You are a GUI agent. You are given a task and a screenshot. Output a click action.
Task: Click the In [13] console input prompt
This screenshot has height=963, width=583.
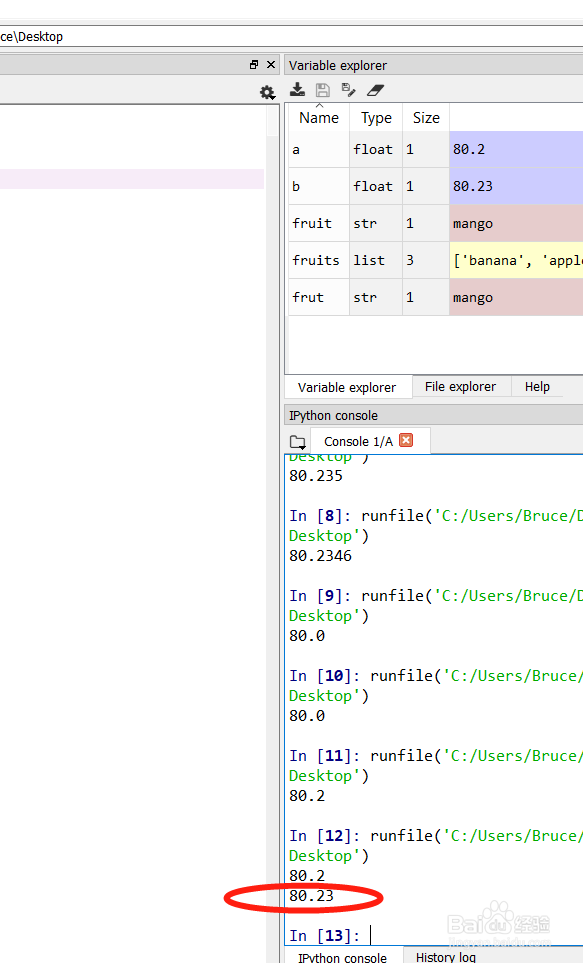coord(325,935)
